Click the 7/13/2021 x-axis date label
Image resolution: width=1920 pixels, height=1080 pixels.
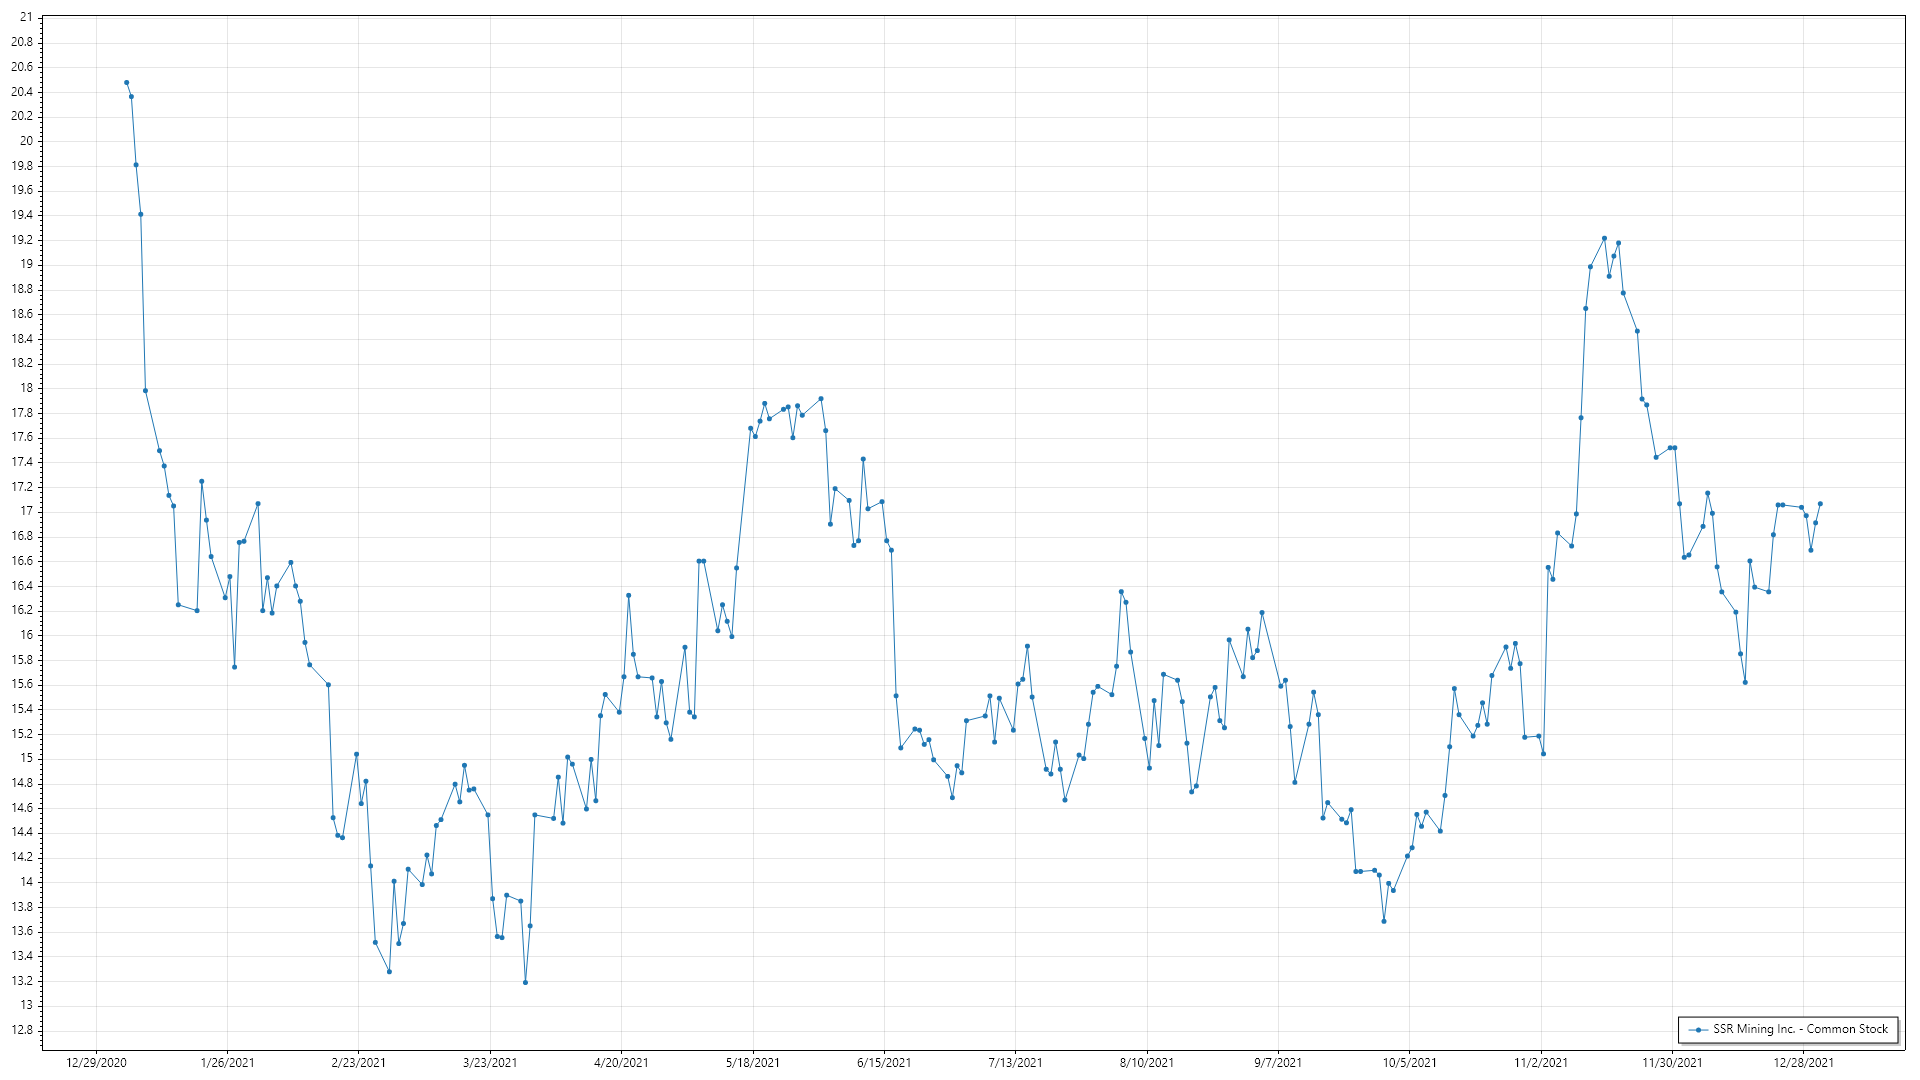pos(1015,1062)
